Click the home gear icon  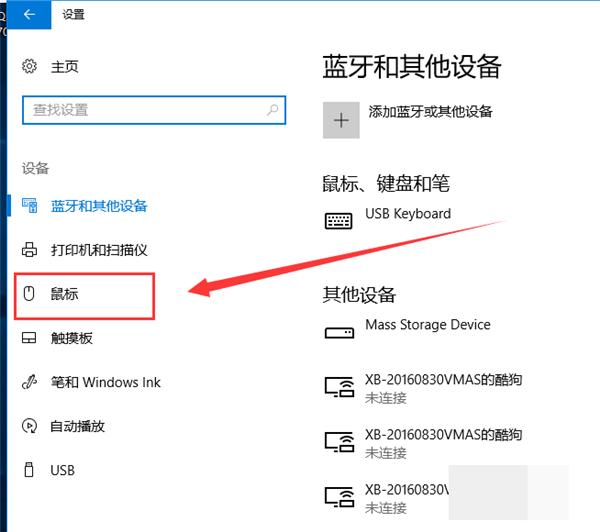coord(29,66)
